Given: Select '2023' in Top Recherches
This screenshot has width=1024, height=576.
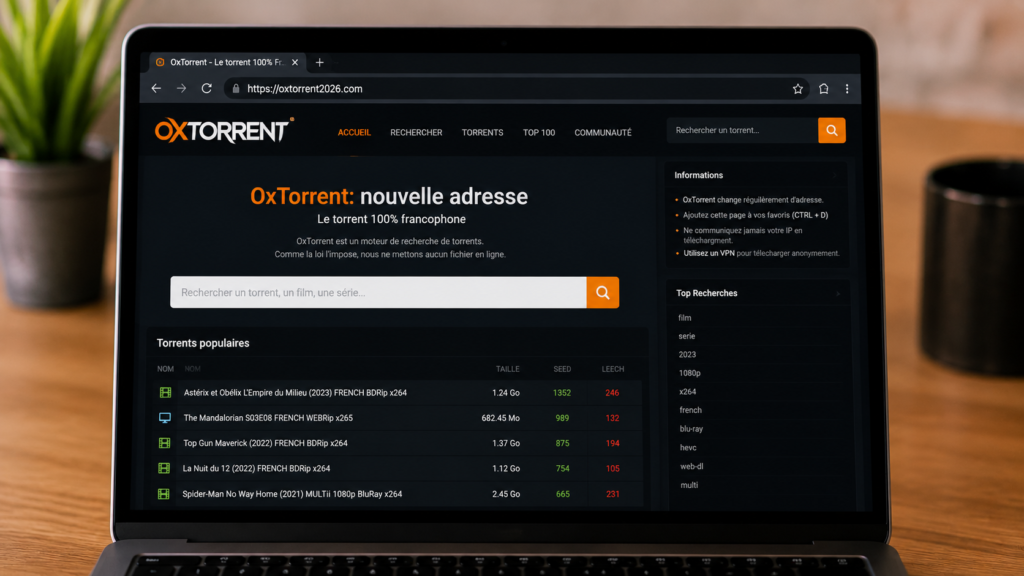Looking at the screenshot, I should pos(687,355).
